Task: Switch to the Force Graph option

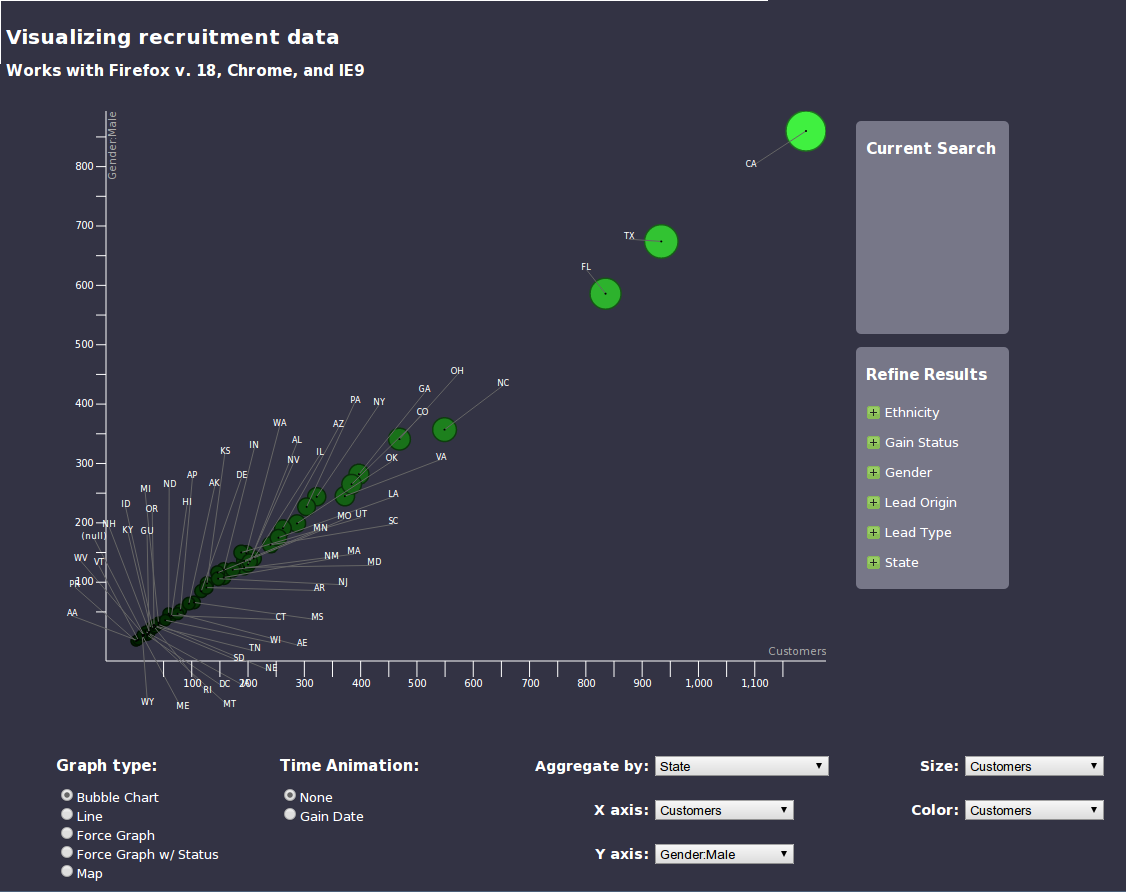Action: point(67,834)
